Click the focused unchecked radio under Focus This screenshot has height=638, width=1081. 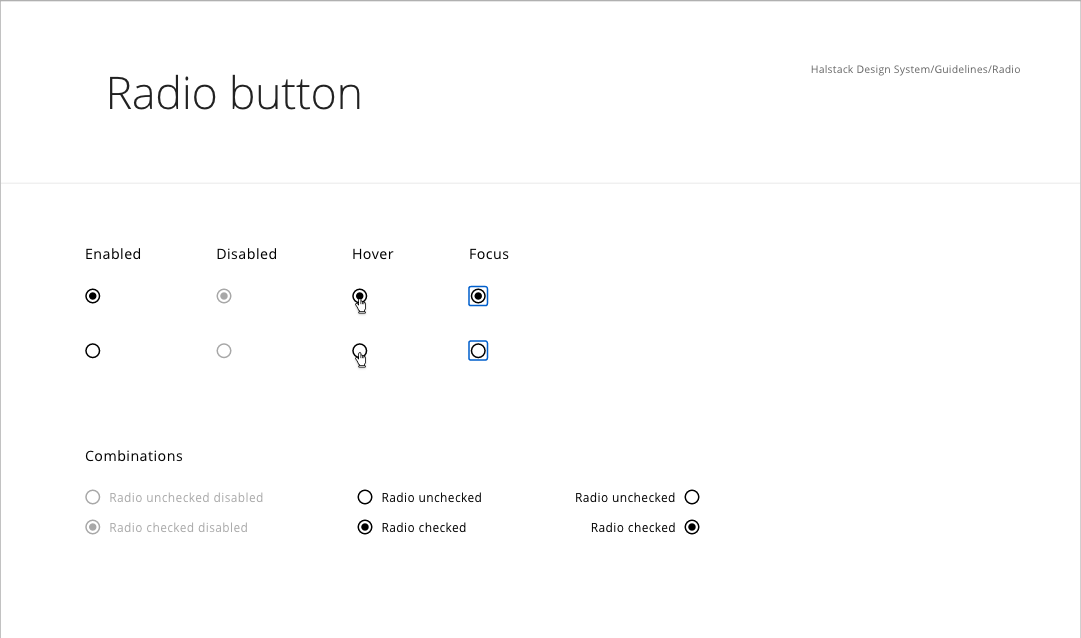[477, 350]
